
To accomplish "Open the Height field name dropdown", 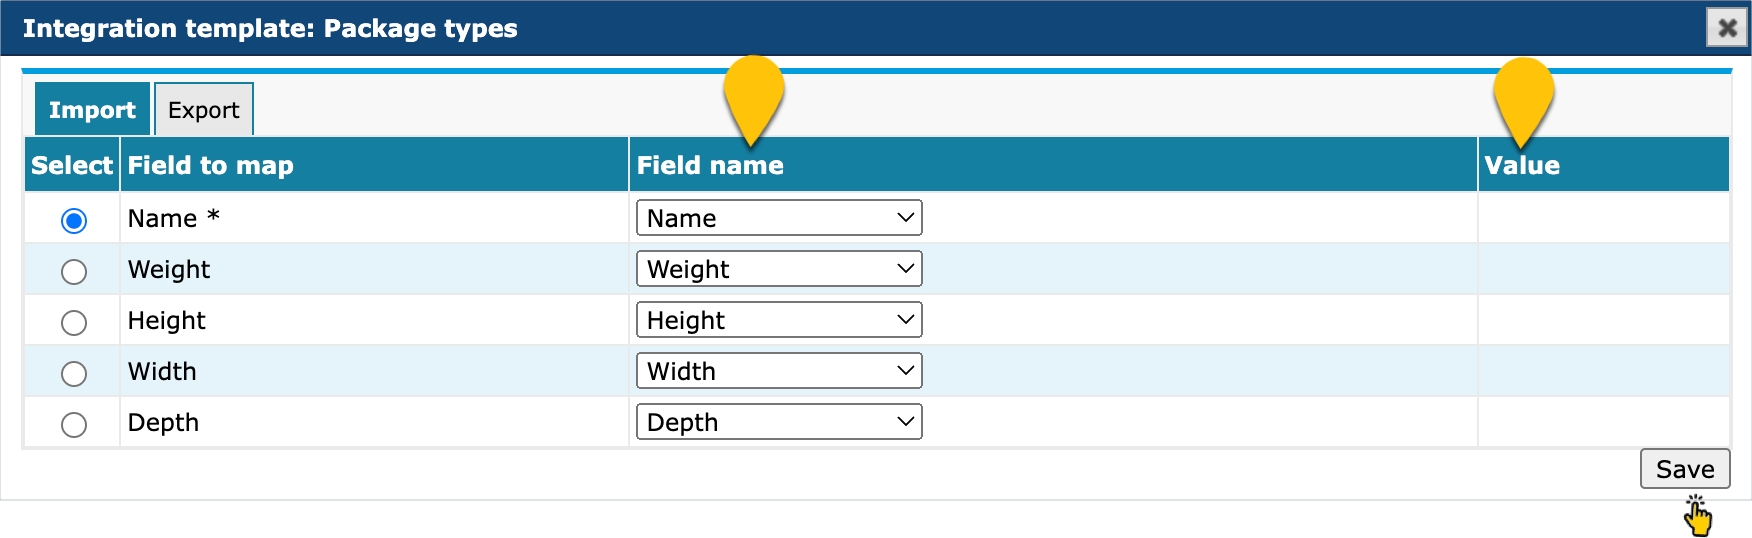I will [779, 320].
